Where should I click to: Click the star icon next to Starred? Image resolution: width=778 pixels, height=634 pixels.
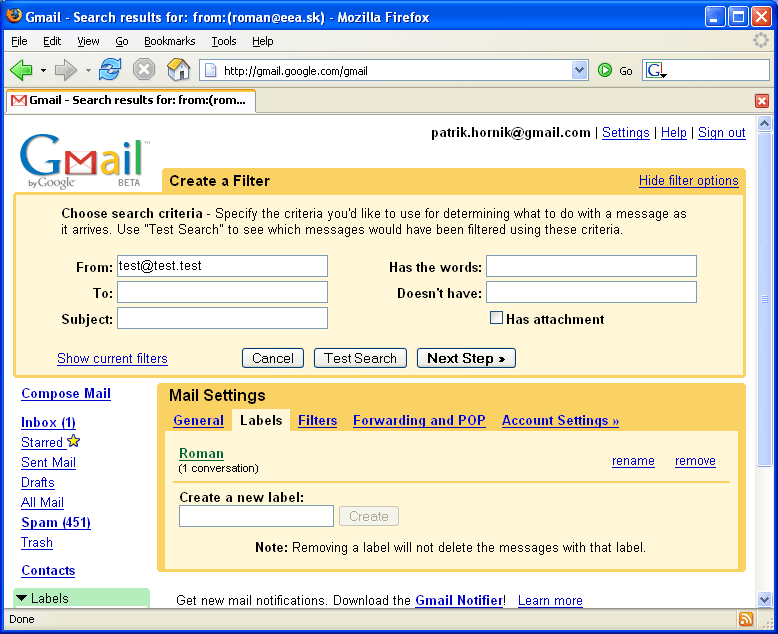point(74,442)
